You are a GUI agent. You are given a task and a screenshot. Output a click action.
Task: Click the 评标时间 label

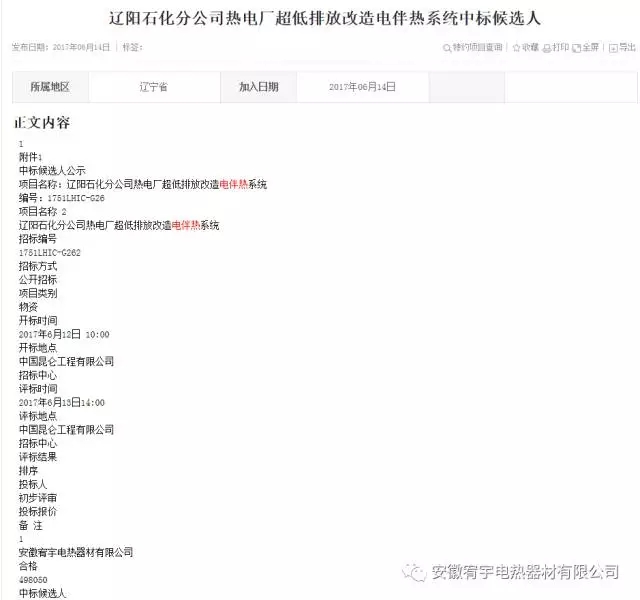38,389
